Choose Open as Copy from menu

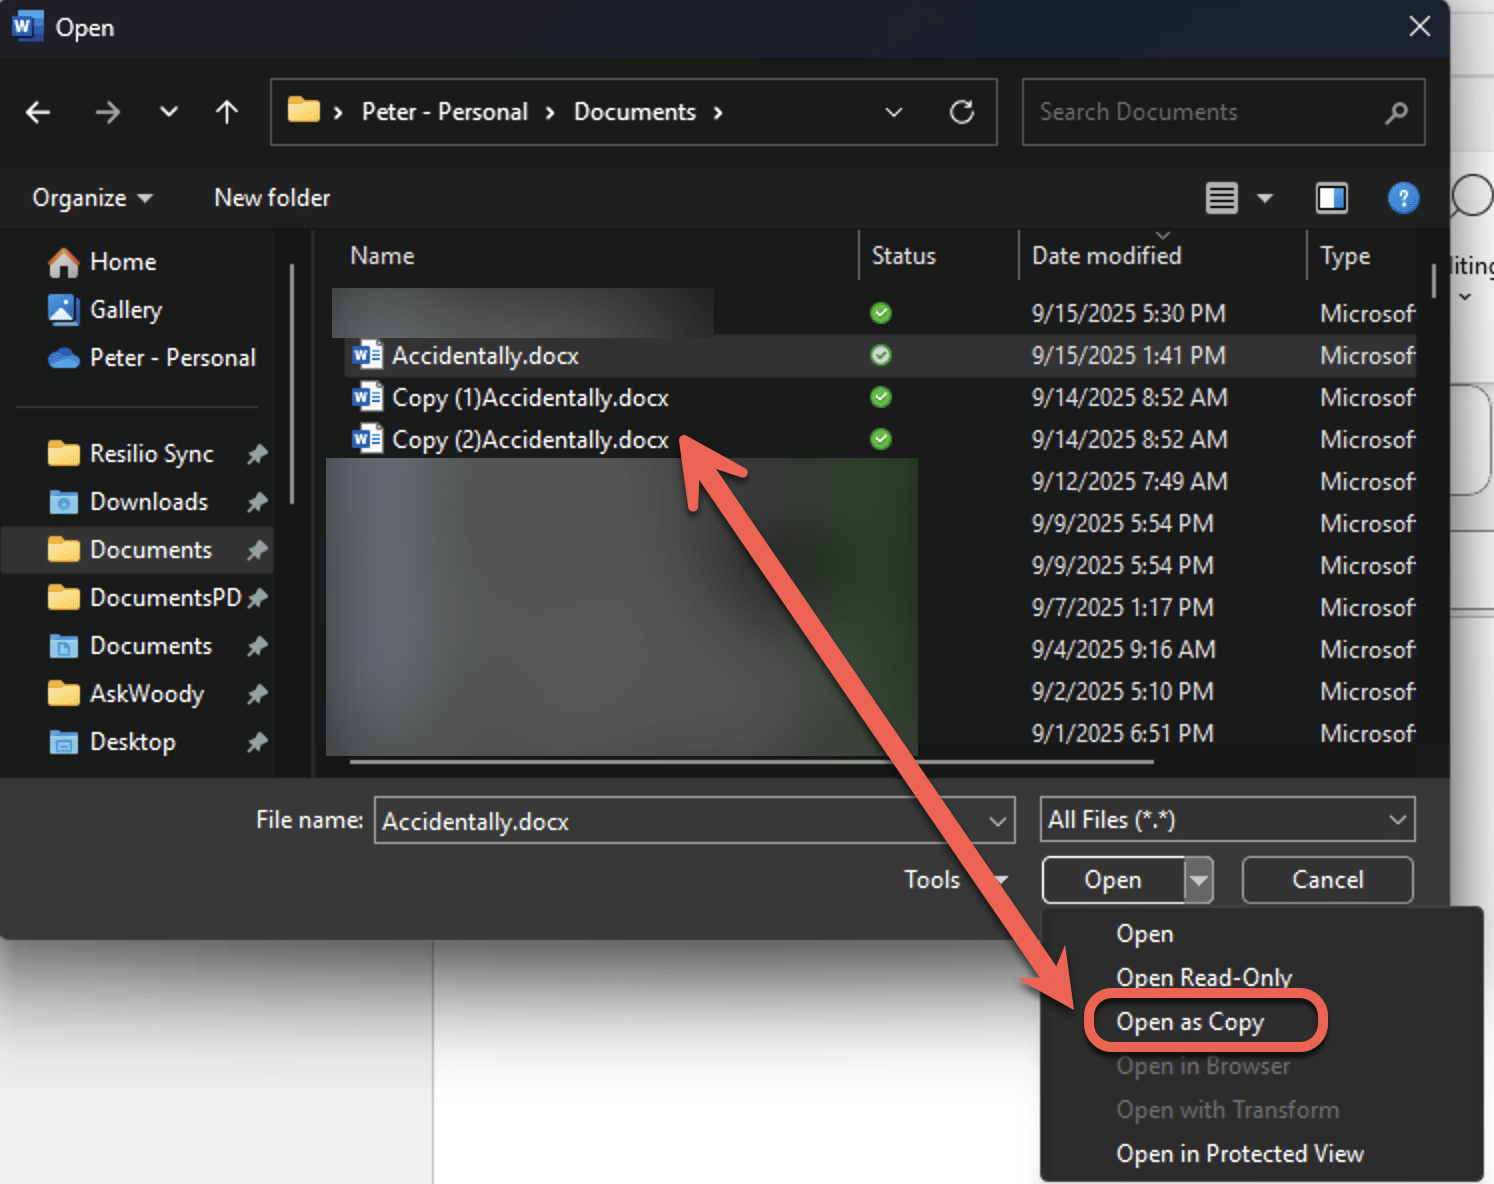[x=1190, y=1022]
